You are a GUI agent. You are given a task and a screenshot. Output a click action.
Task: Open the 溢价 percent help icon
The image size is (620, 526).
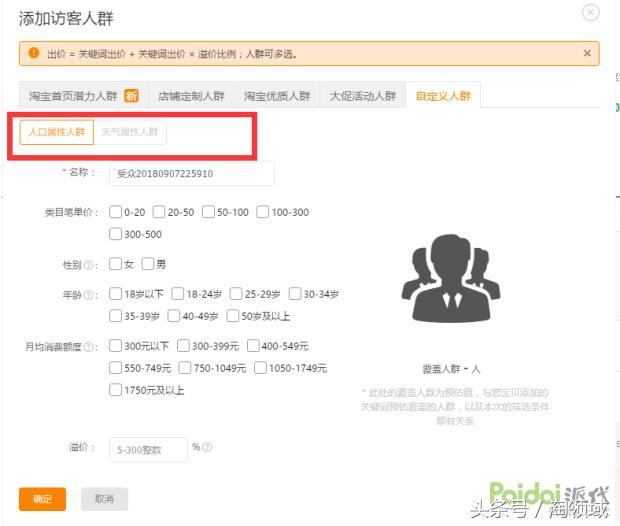pos(208,447)
